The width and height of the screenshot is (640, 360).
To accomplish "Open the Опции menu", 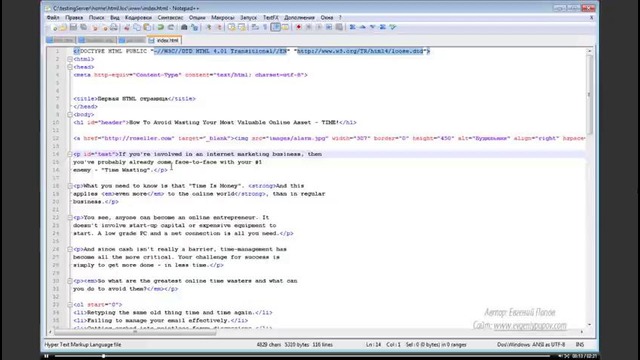I will pos(197,18).
